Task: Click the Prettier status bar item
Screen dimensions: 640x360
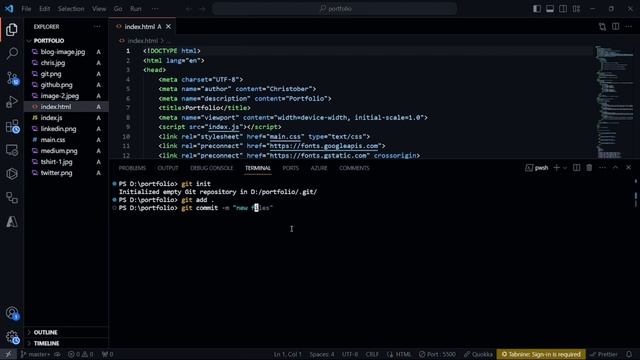Action: tap(604, 354)
